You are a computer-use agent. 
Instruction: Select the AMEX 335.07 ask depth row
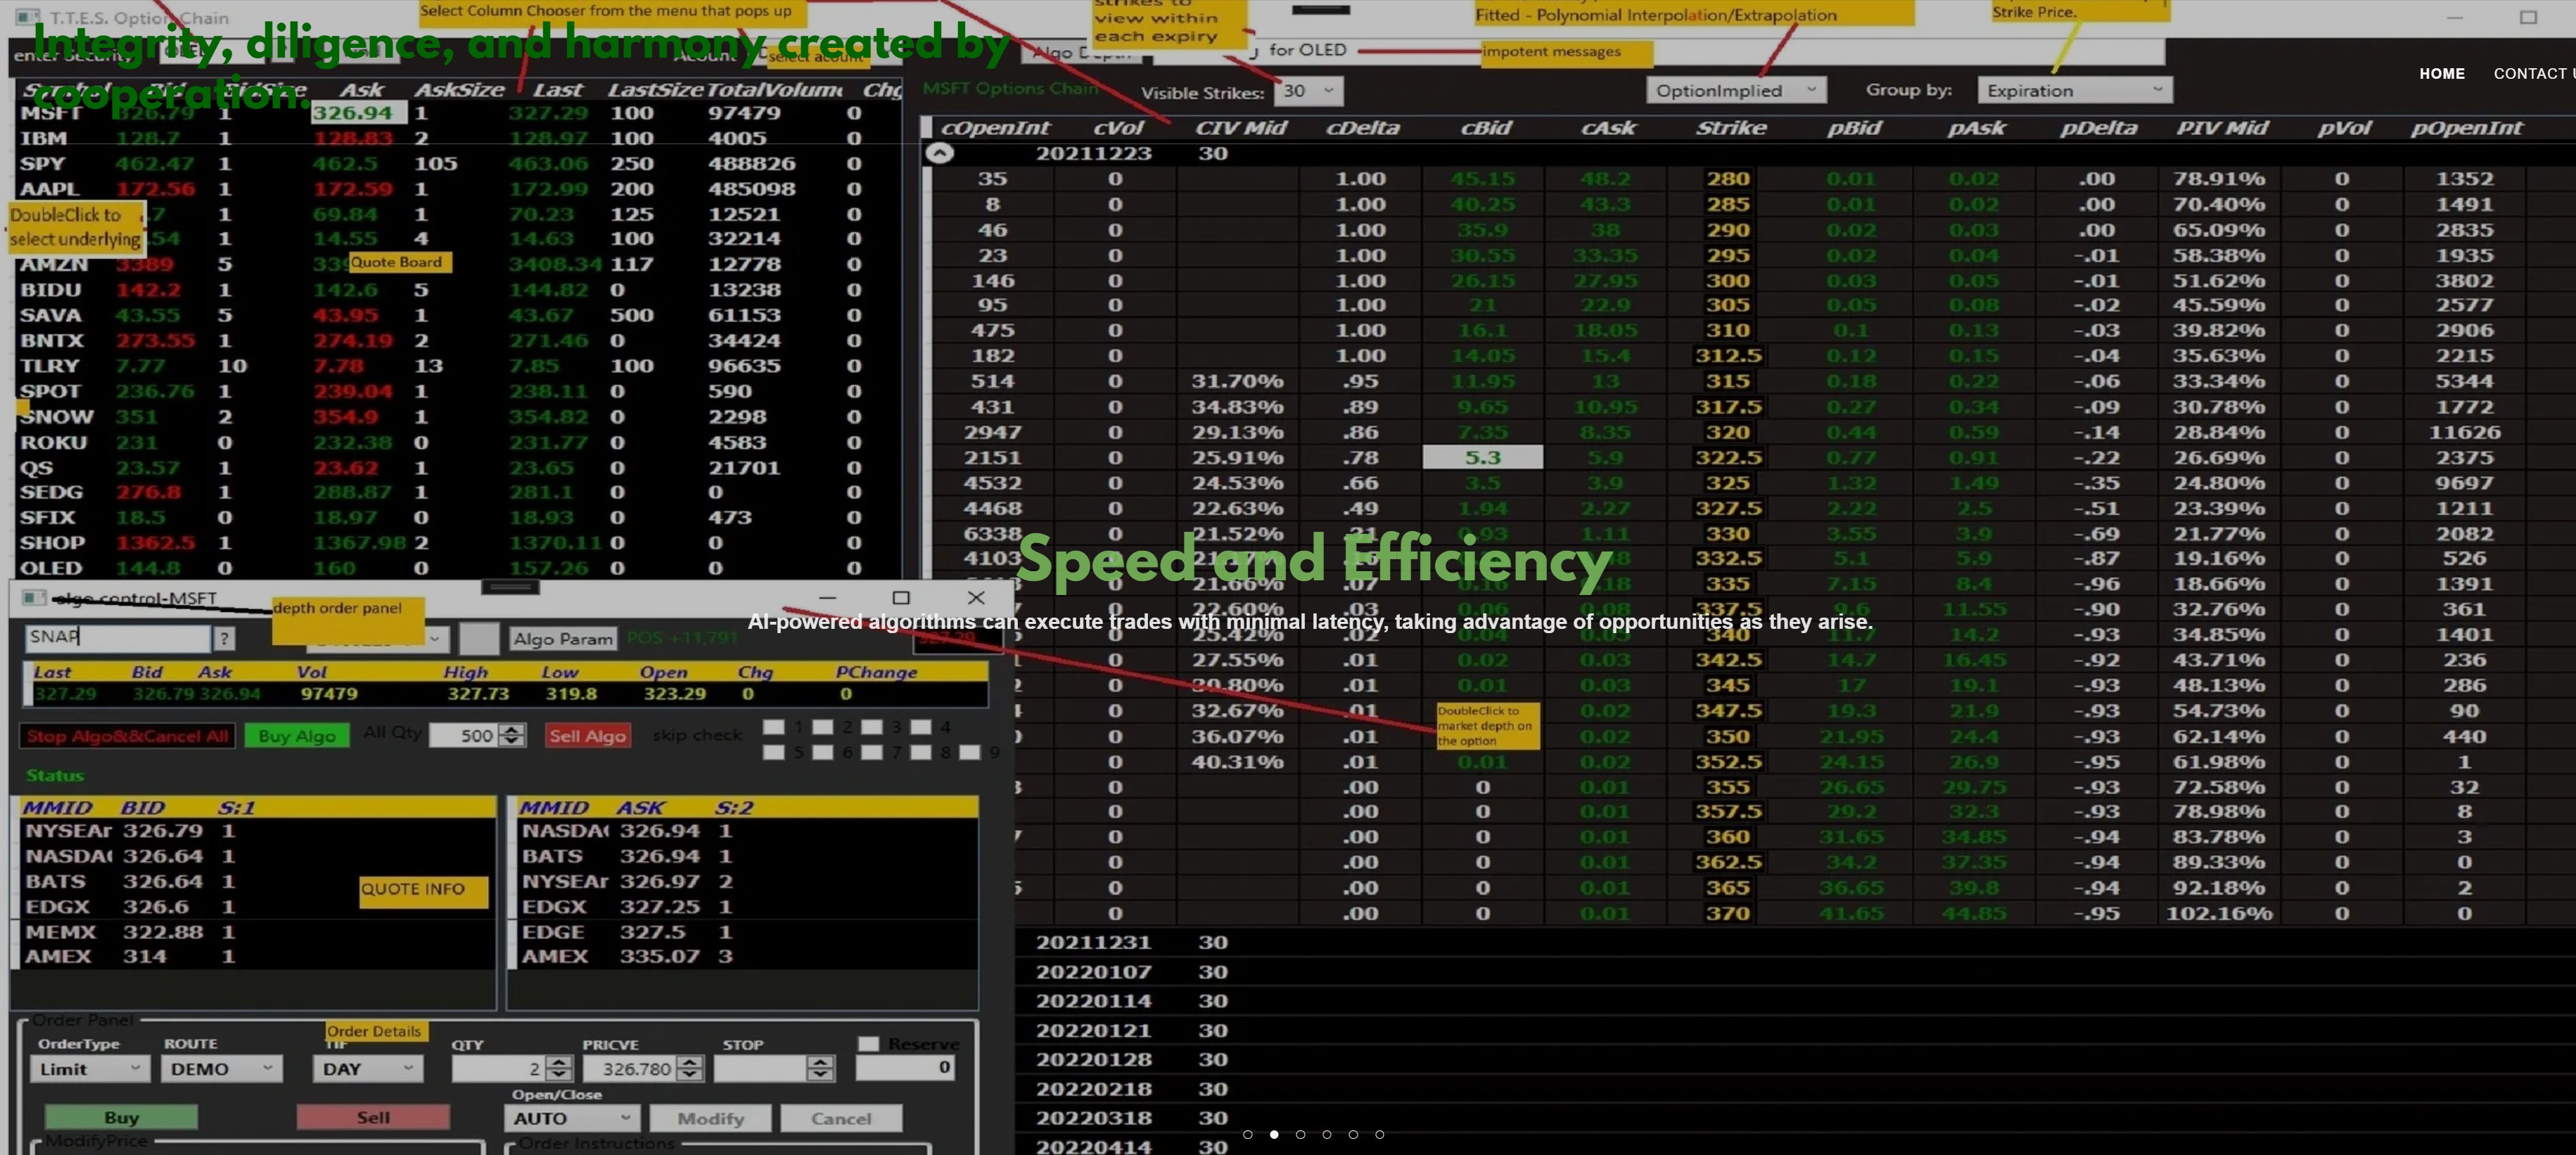click(x=748, y=956)
